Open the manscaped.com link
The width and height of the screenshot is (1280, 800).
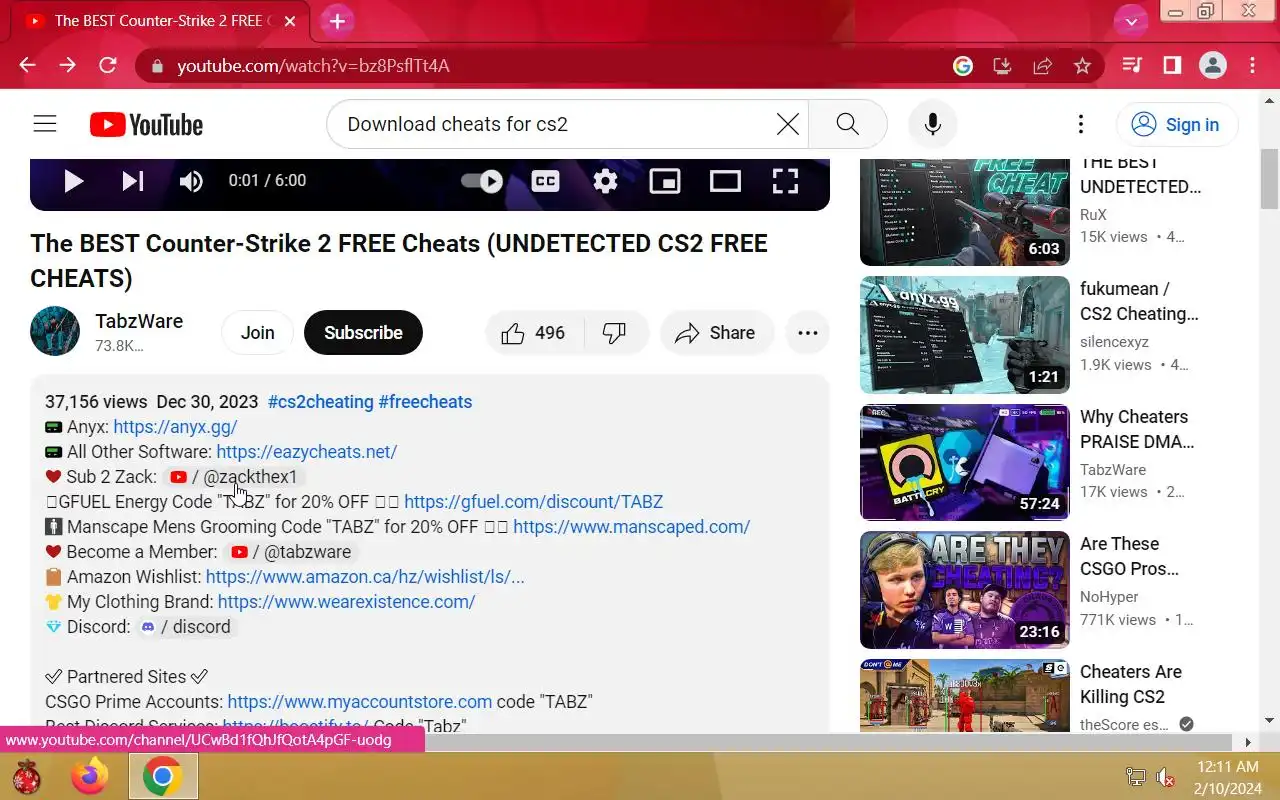[632, 527]
